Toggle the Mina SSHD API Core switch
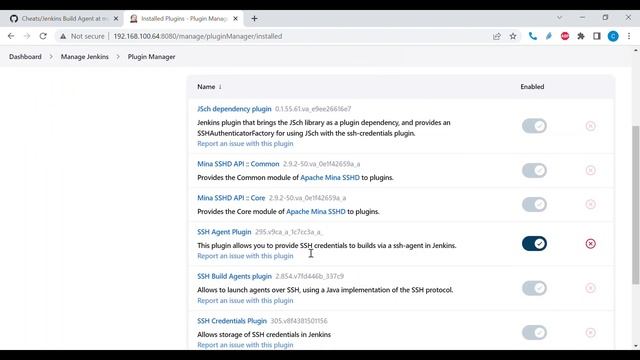Viewport: 640px width, 360px height. pos(534,204)
